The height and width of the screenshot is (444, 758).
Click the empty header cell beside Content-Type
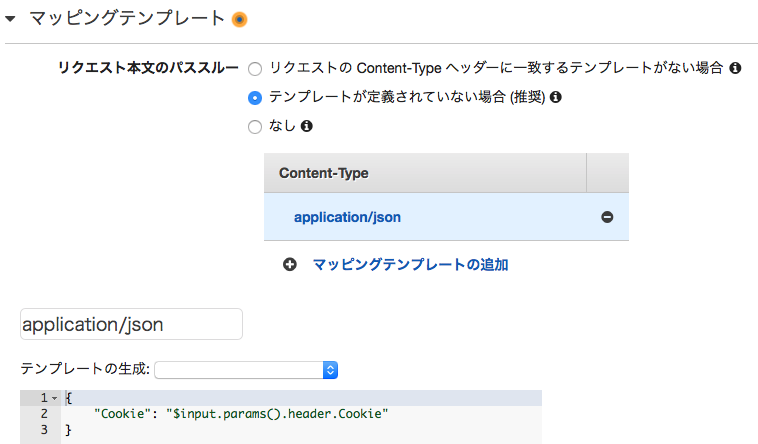(607, 173)
